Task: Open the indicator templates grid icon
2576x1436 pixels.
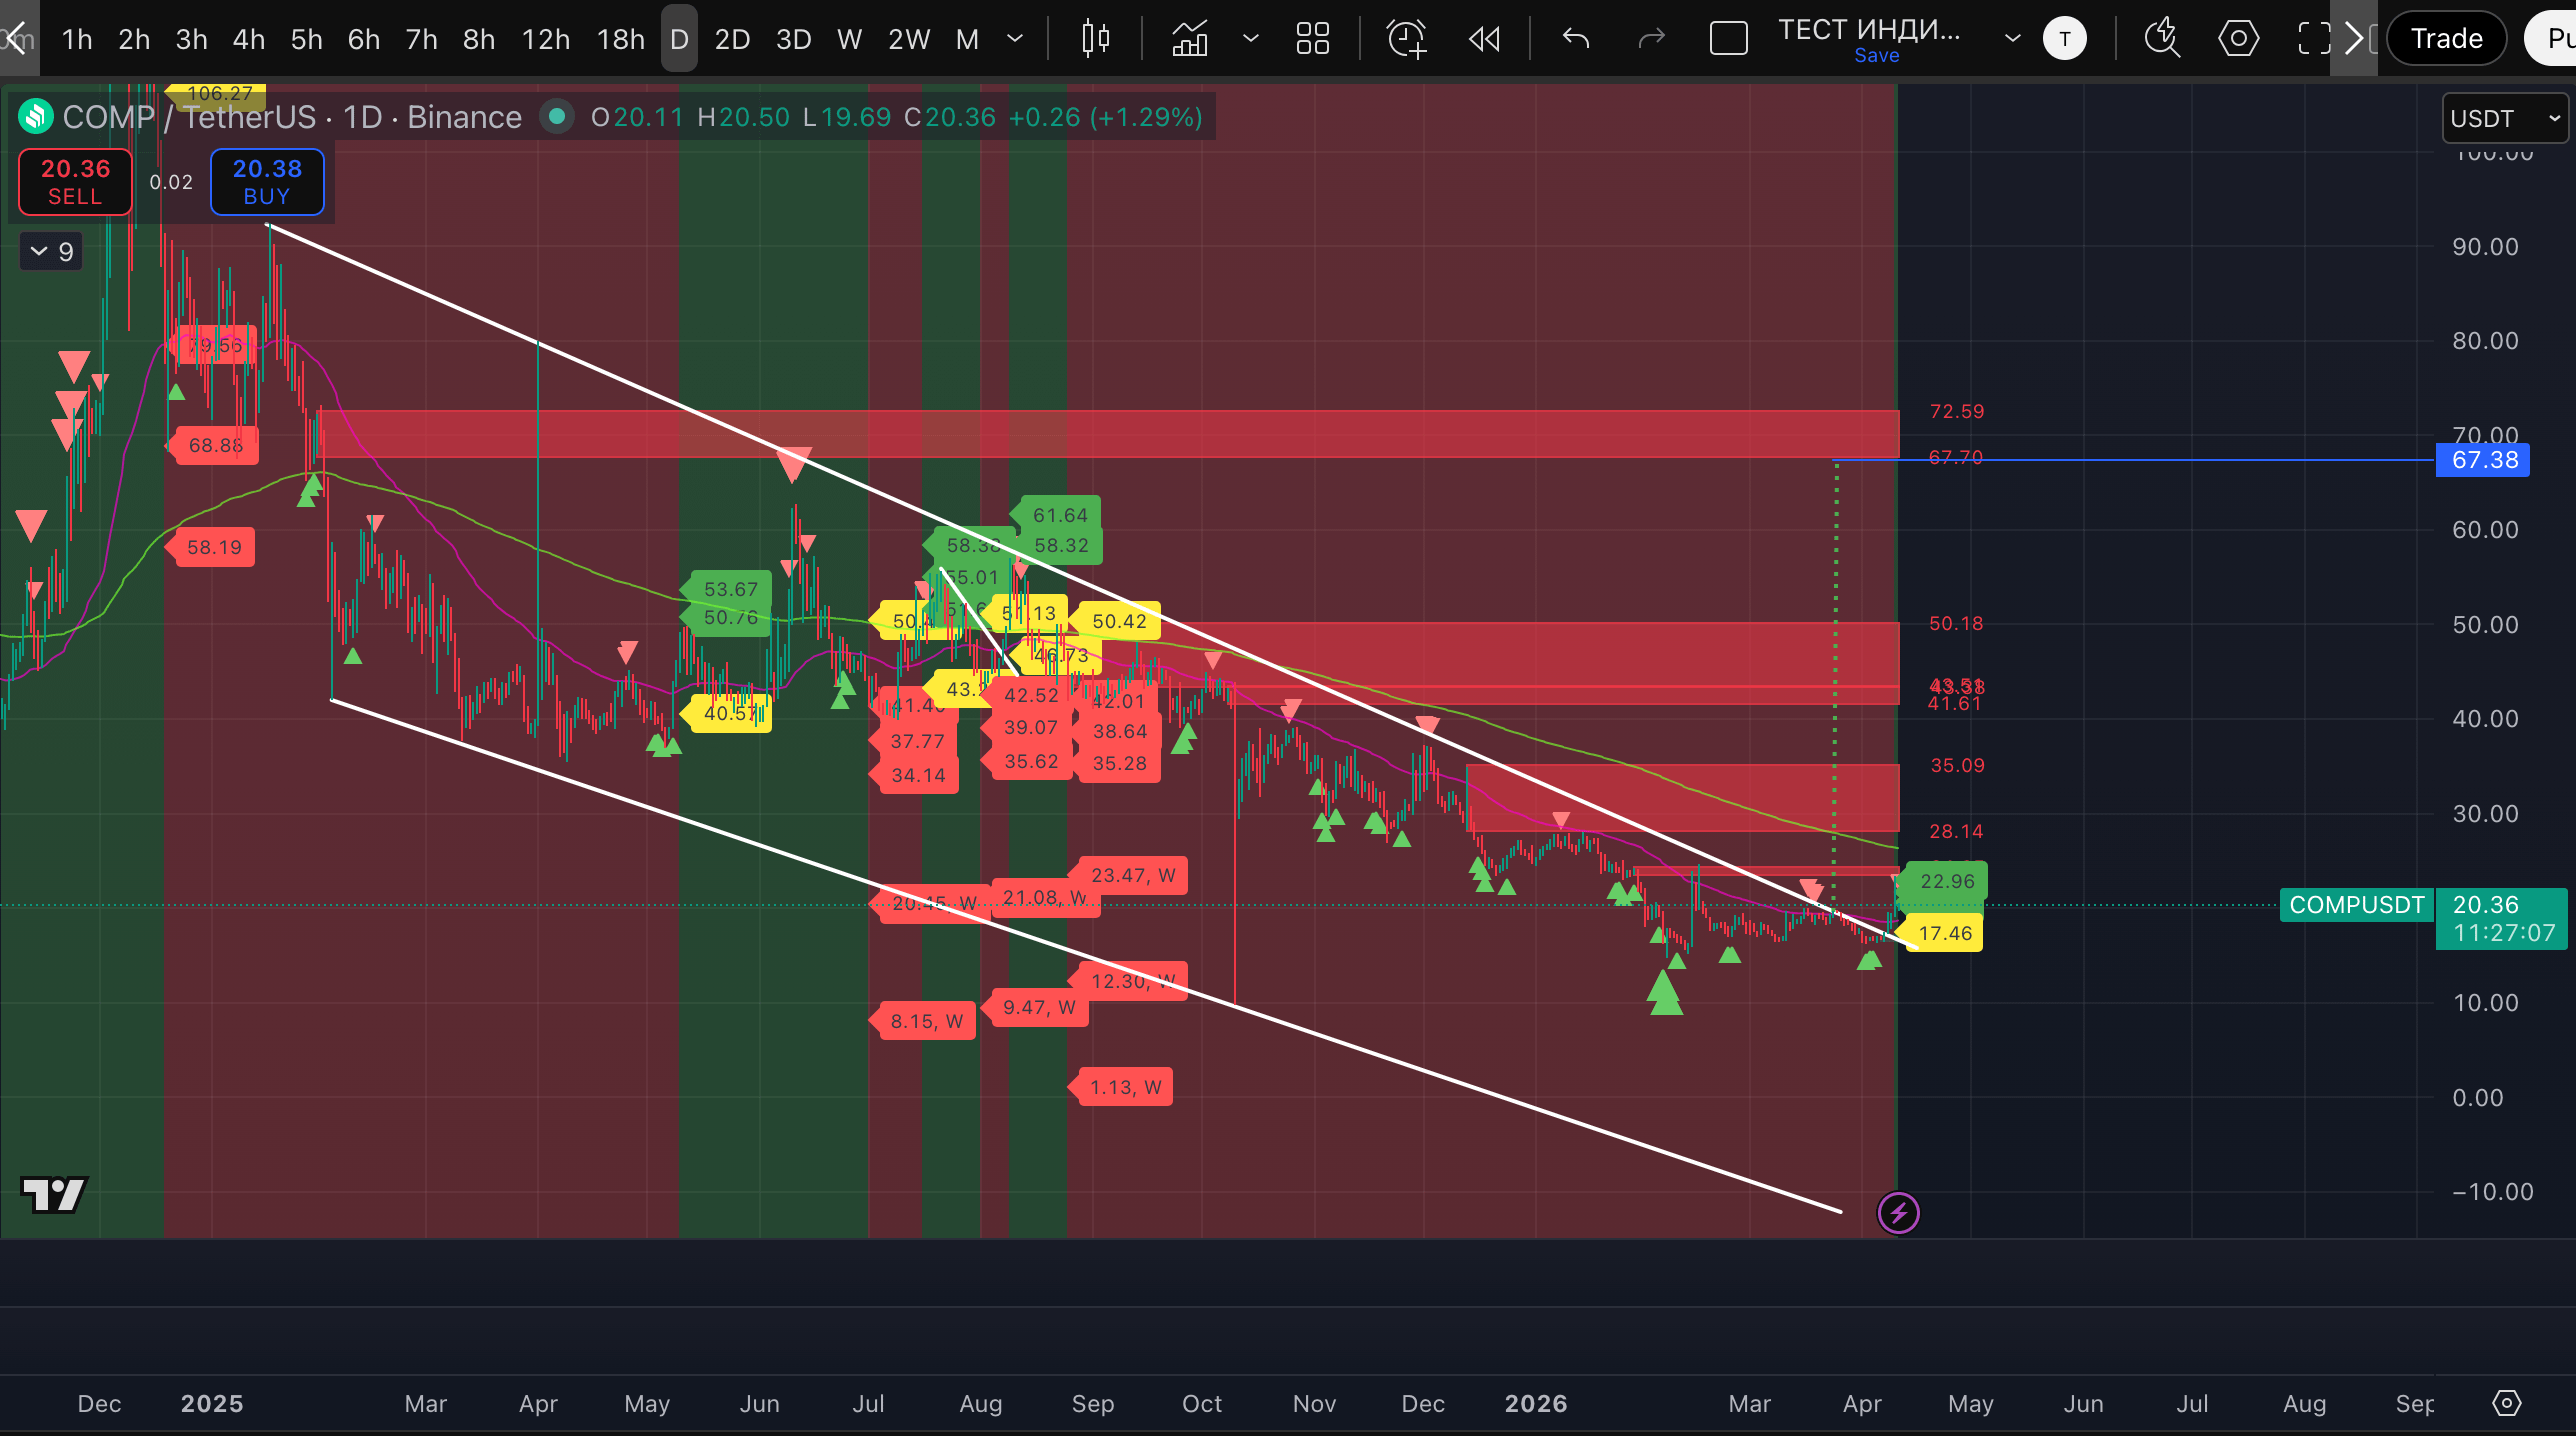Action: (x=1312, y=39)
